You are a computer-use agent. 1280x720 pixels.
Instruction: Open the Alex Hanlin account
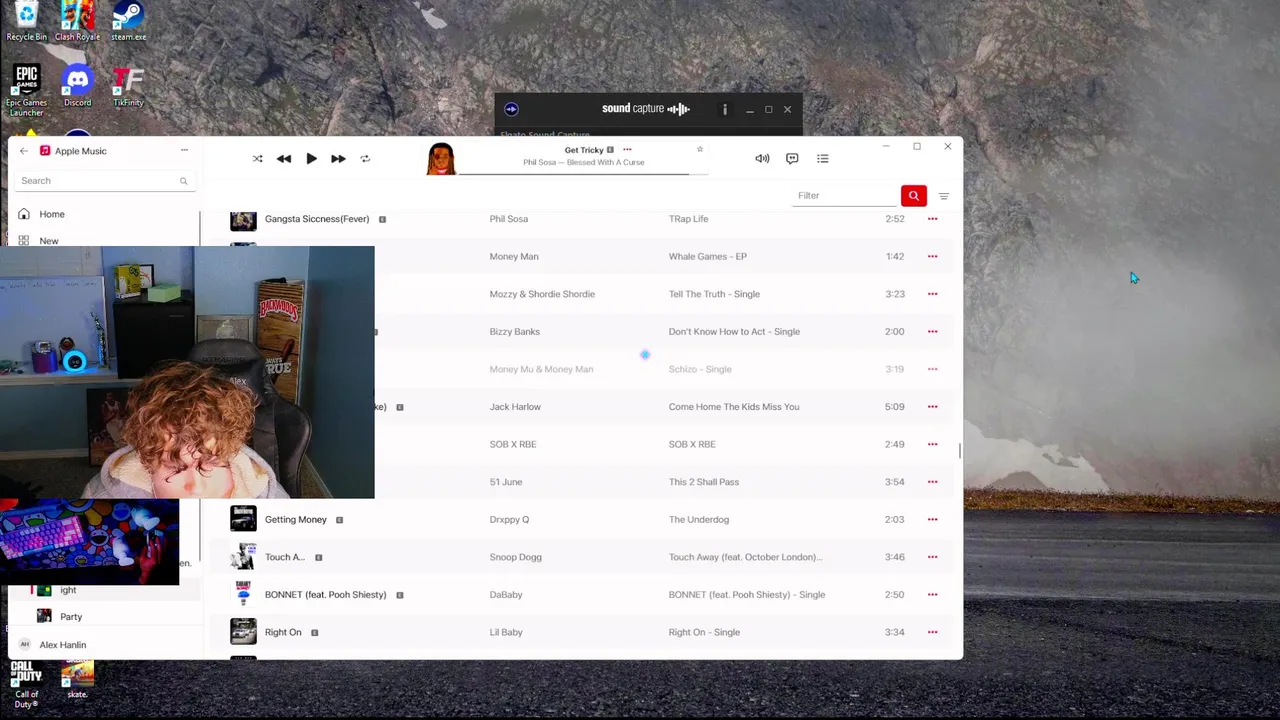point(62,645)
